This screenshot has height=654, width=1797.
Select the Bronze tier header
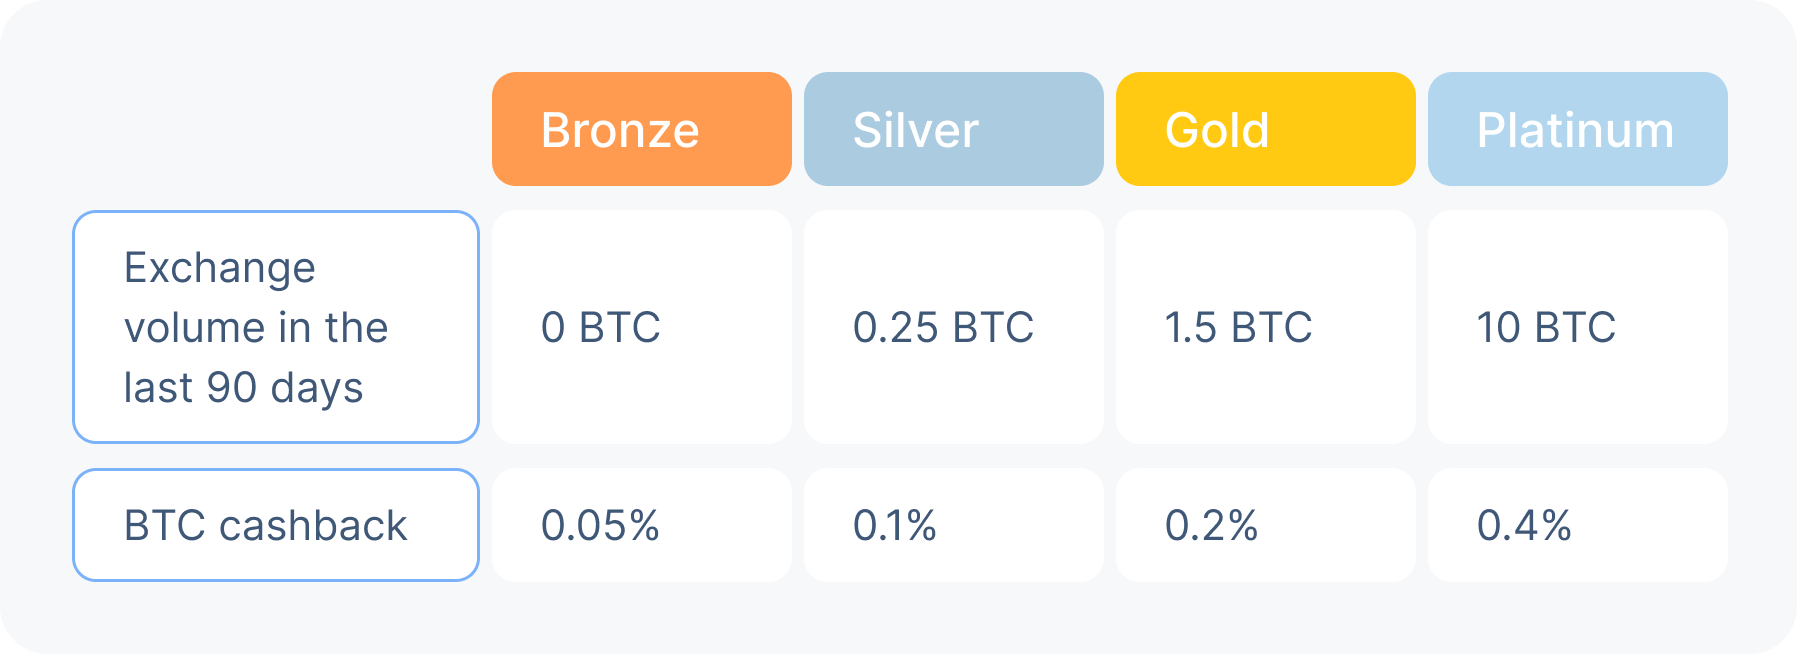tap(641, 129)
